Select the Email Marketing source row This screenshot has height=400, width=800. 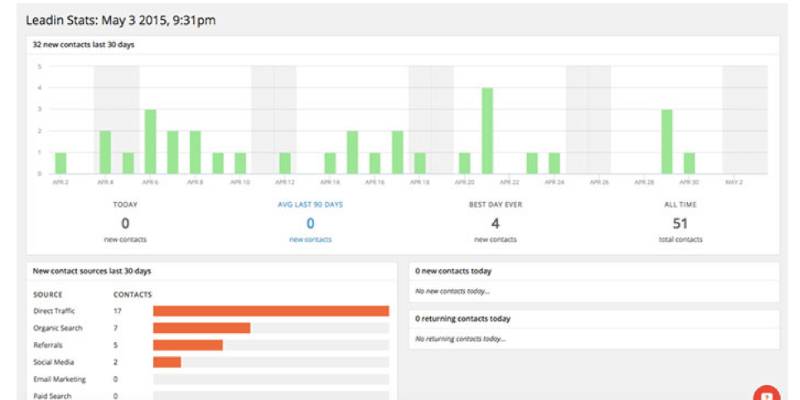211,380
